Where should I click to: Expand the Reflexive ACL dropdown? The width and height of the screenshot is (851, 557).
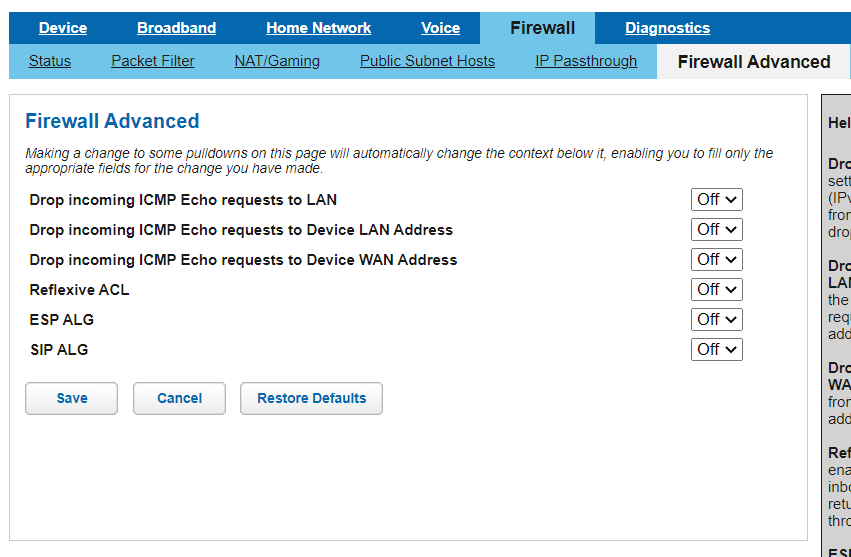click(716, 290)
